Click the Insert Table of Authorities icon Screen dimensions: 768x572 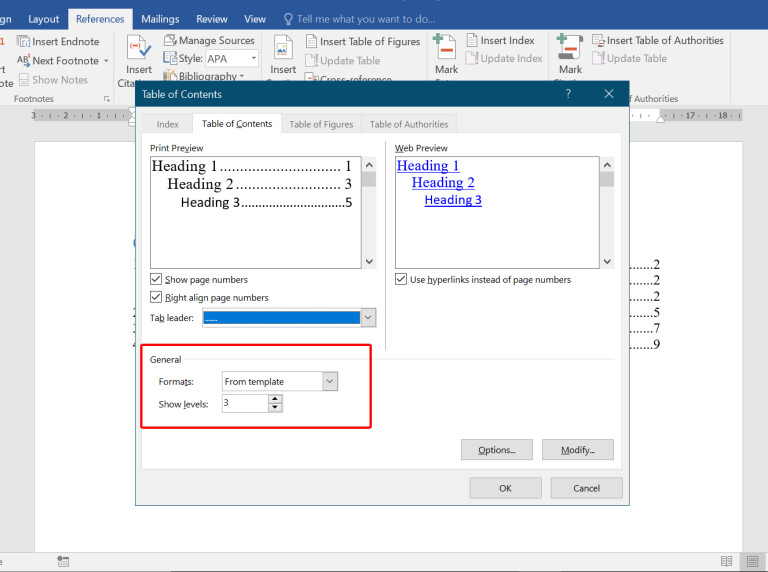coord(597,41)
